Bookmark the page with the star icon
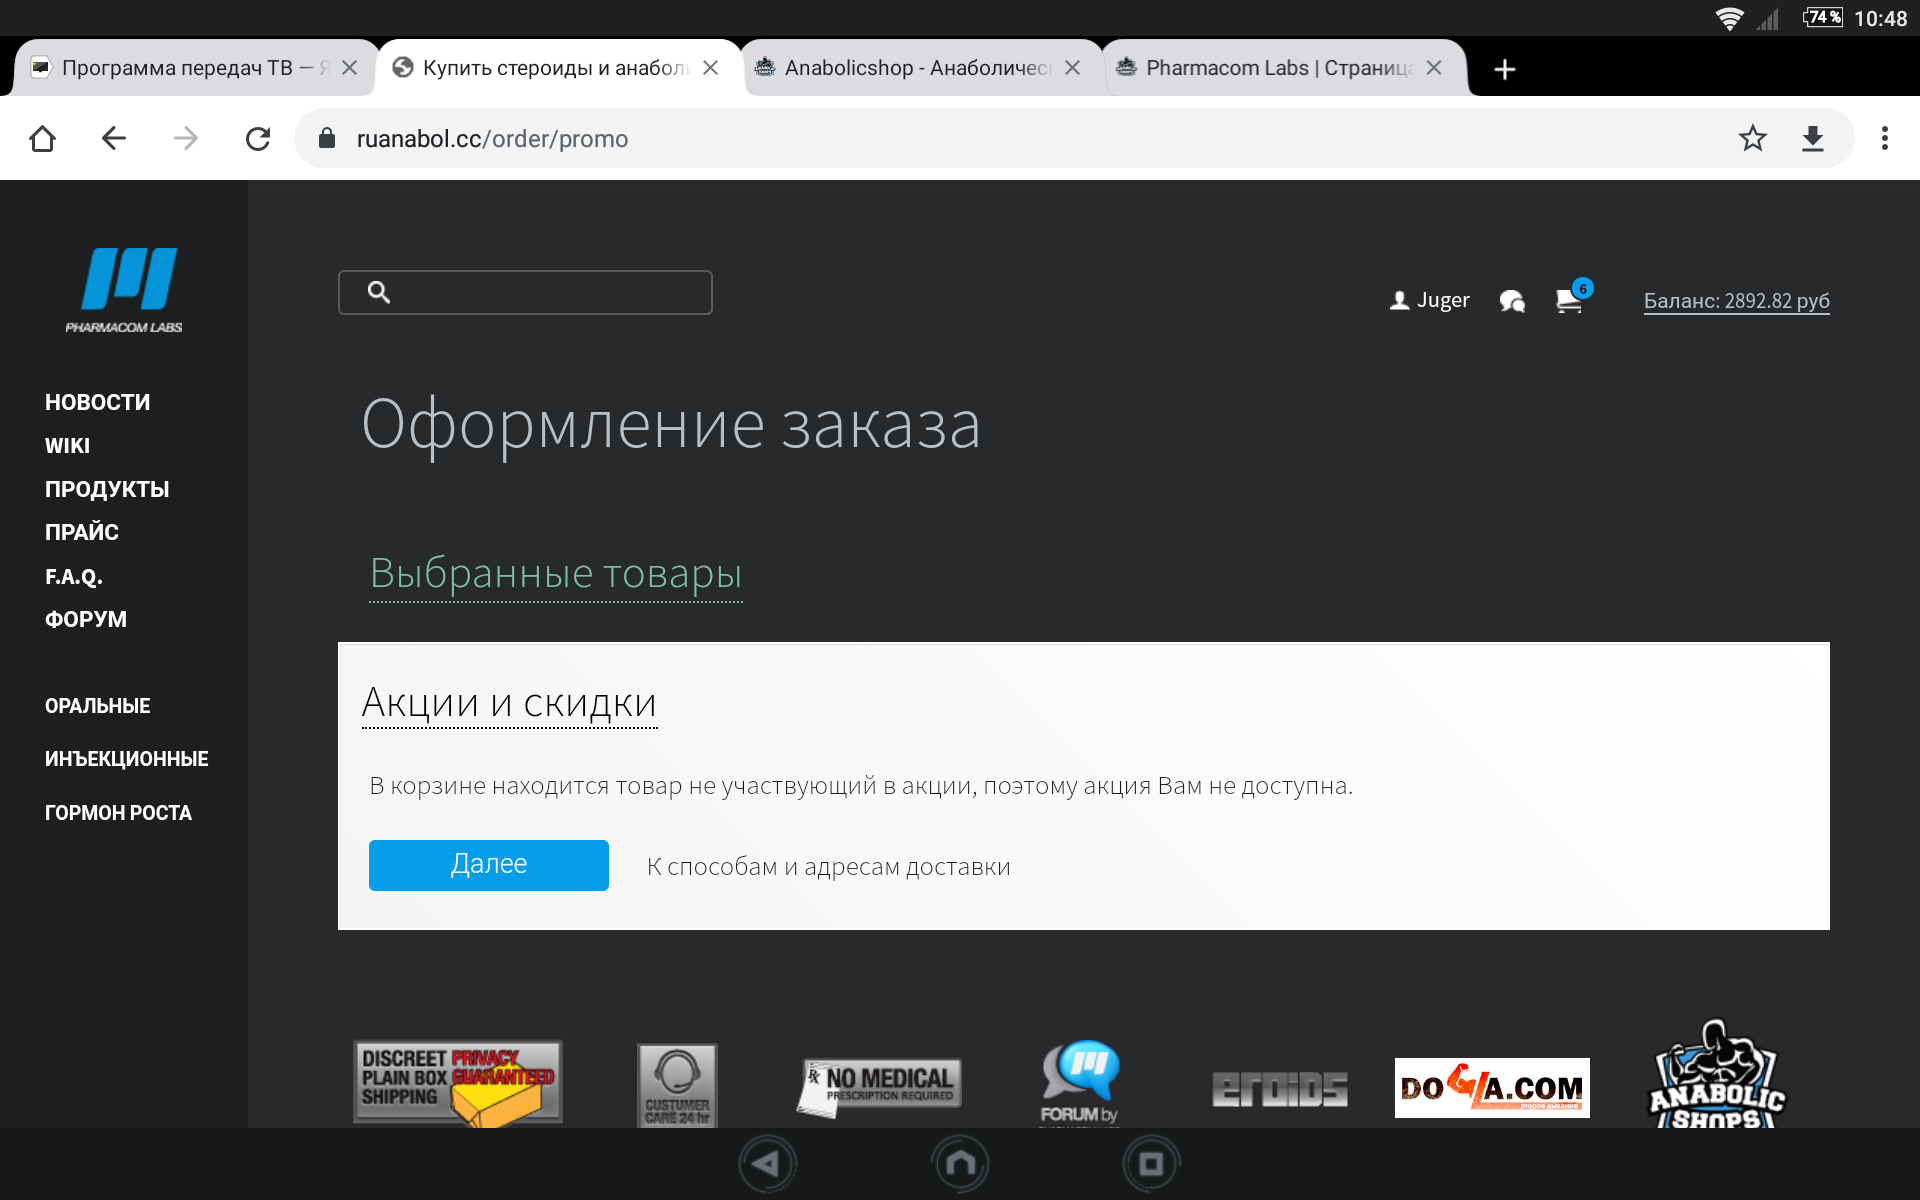1920x1200 pixels. [1752, 138]
